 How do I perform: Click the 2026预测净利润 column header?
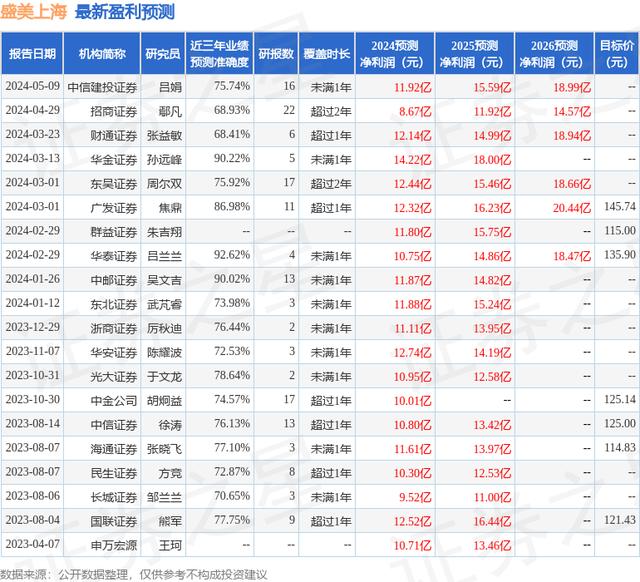coord(554,53)
